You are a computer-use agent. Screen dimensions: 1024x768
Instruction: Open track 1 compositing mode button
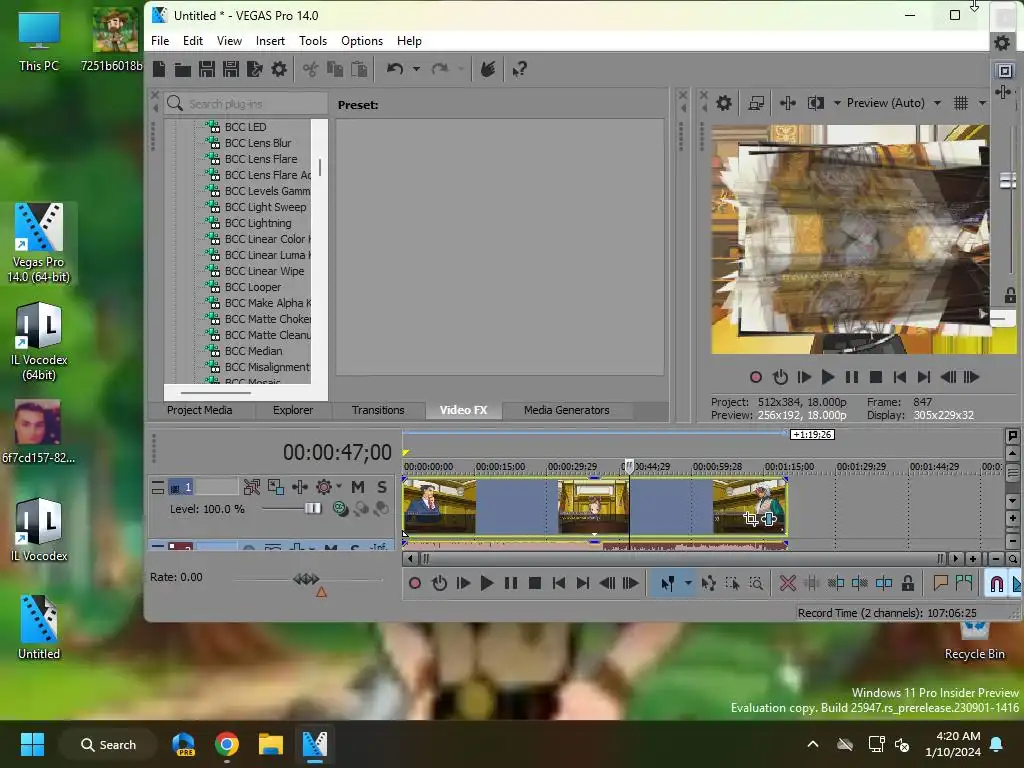(x=340, y=509)
